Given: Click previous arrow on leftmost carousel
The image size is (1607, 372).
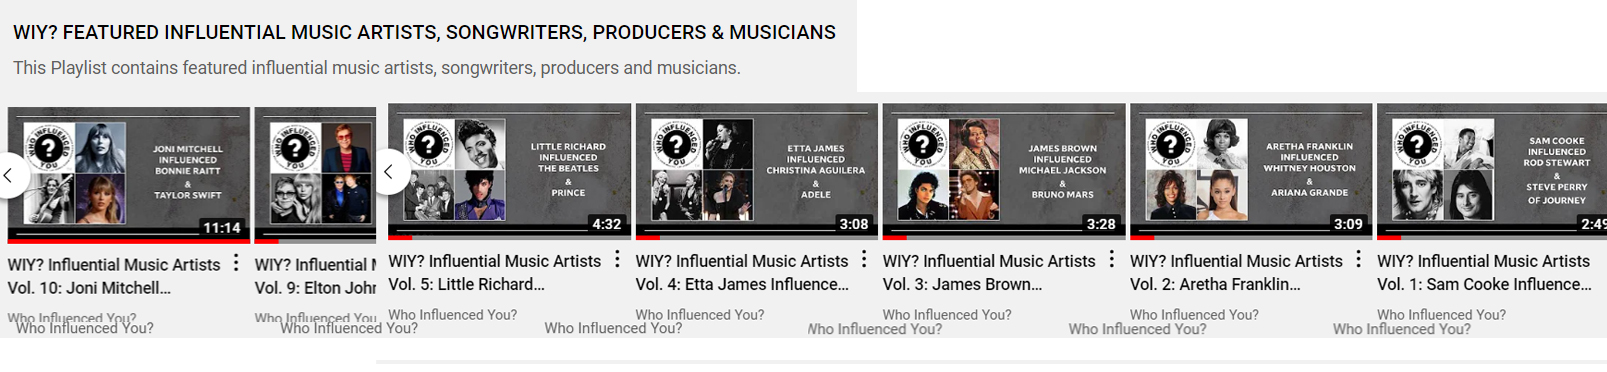Looking at the screenshot, I should 9,175.
